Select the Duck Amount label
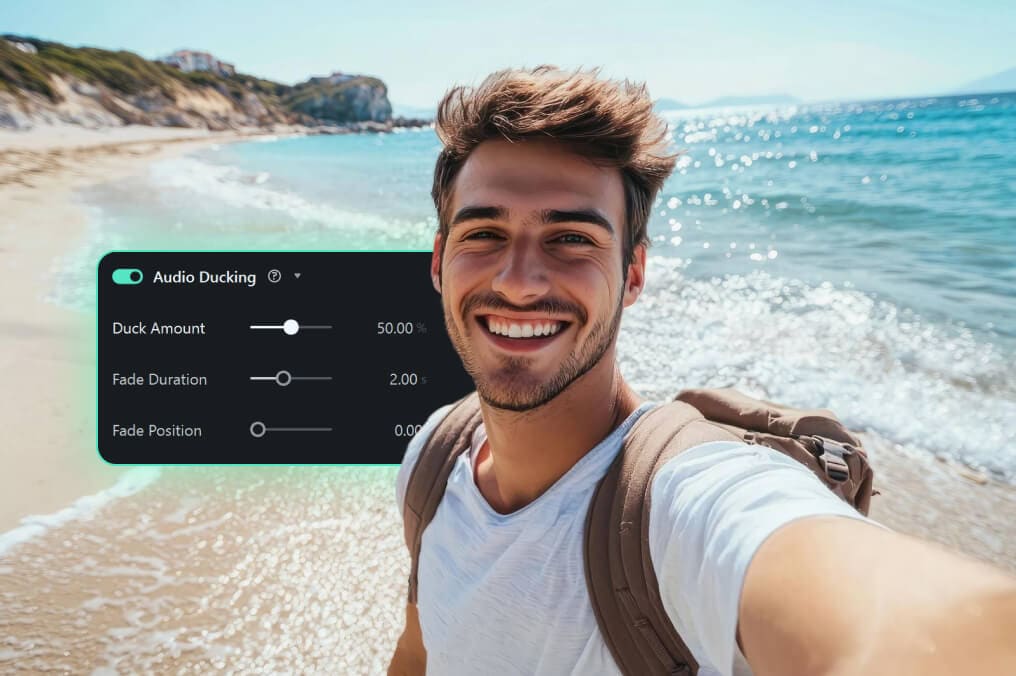 157,328
